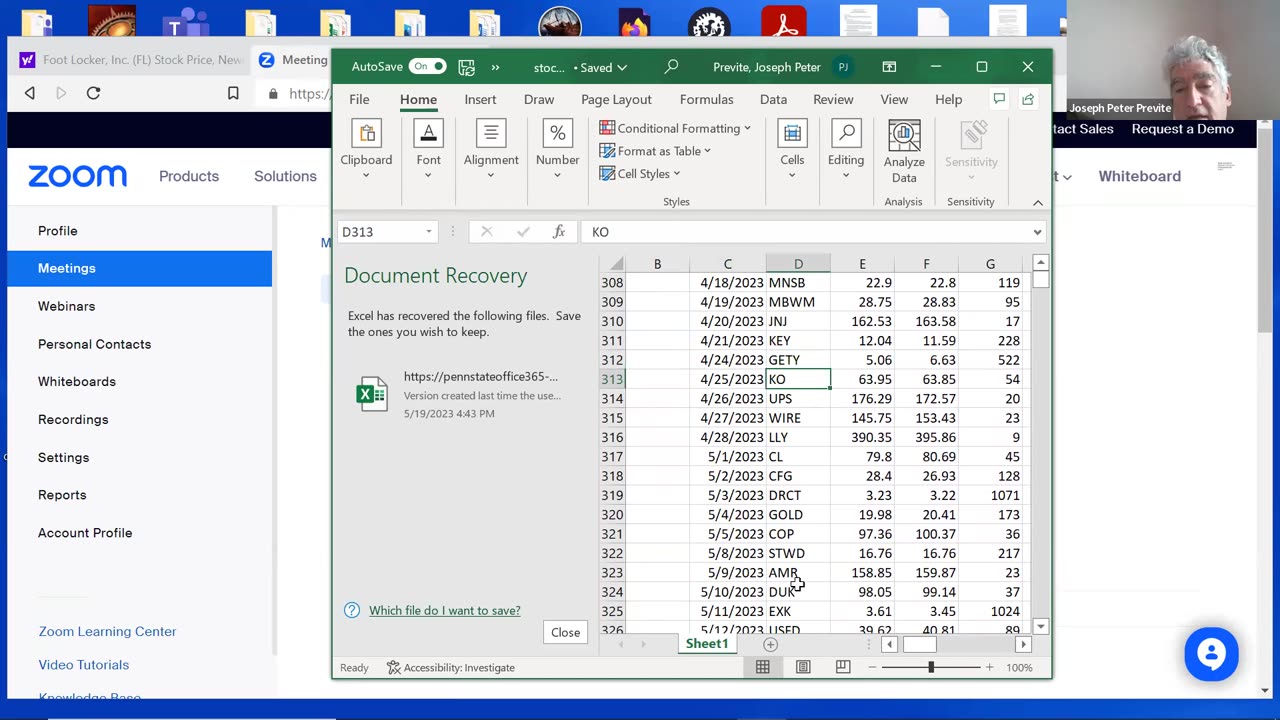Click the zoom in plus button
Screen dimensions: 1280x720
[989, 667]
